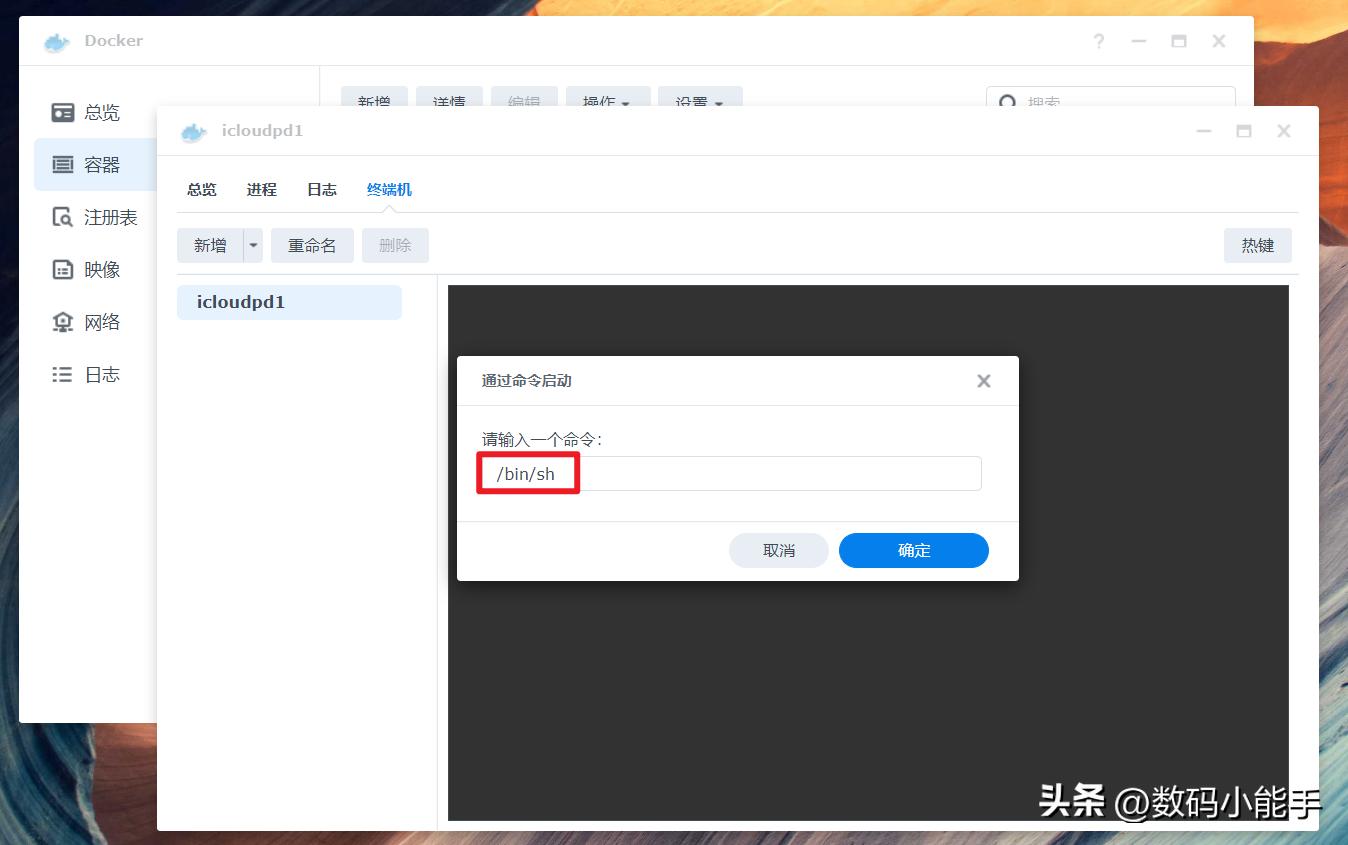Cancel the command dialog with 取消

coord(778,550)
